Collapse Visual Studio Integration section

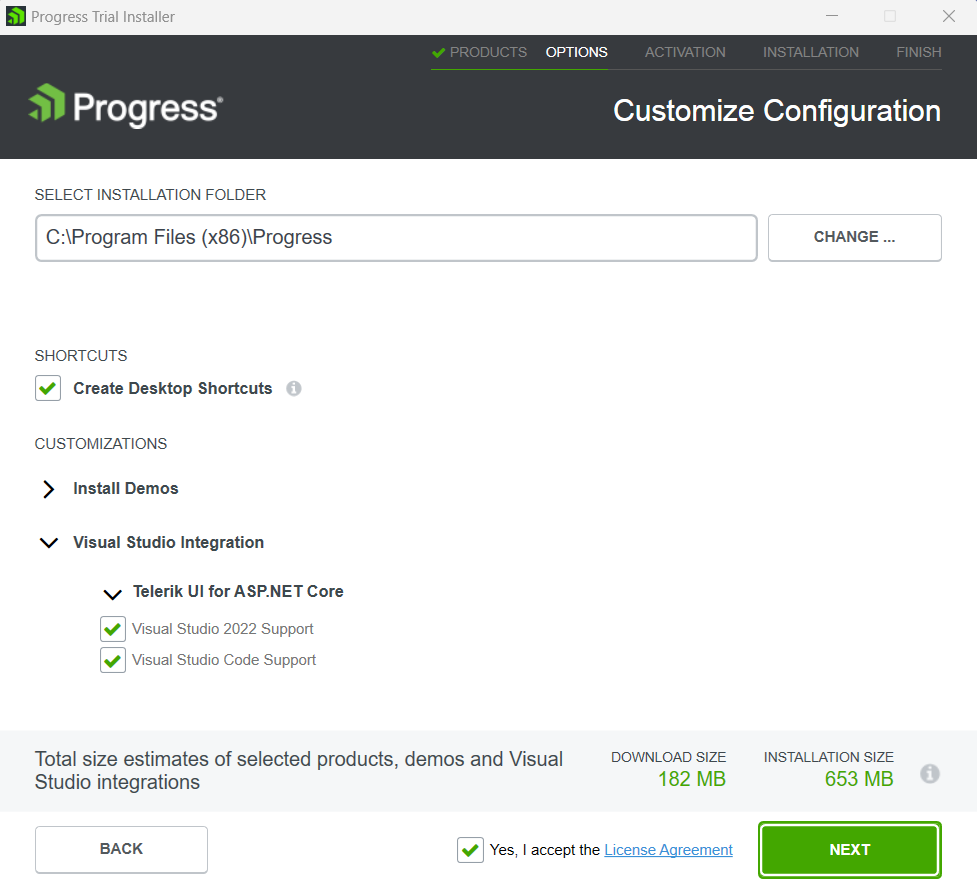pos(49,543)
